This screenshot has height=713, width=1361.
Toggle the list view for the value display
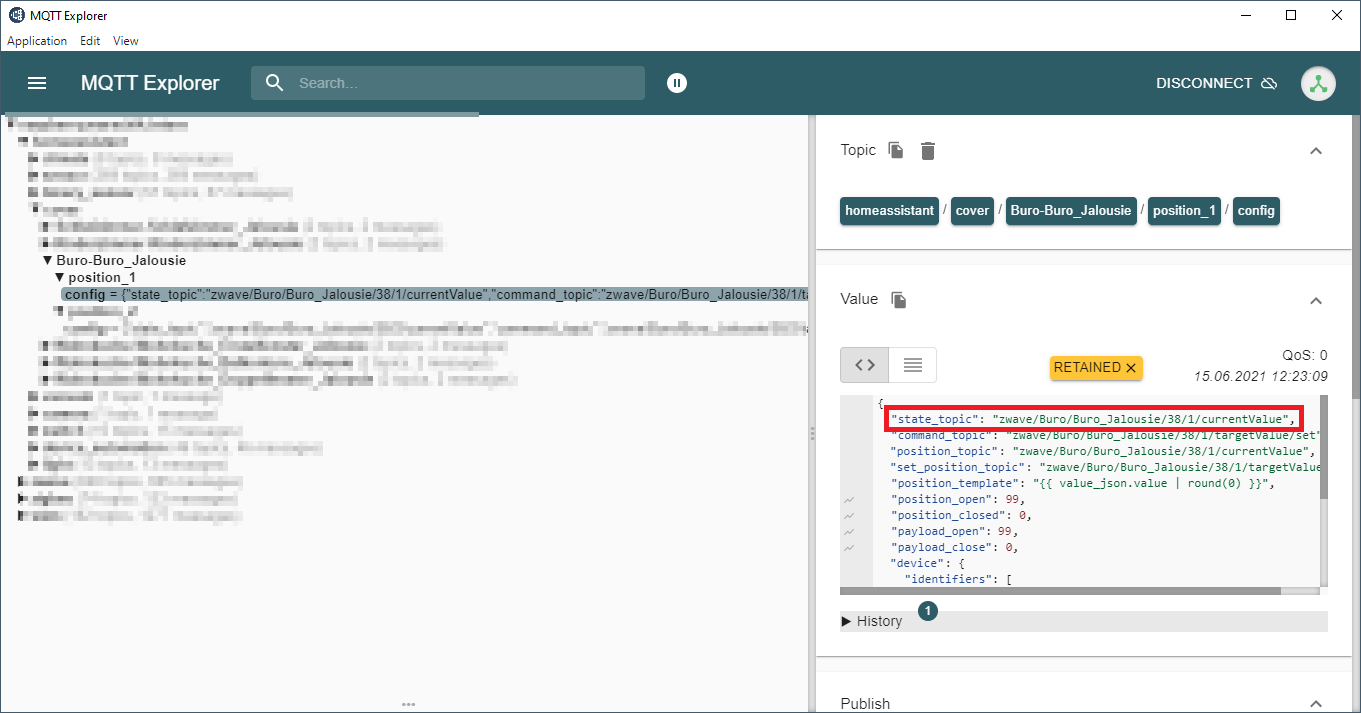click(912, 364)
